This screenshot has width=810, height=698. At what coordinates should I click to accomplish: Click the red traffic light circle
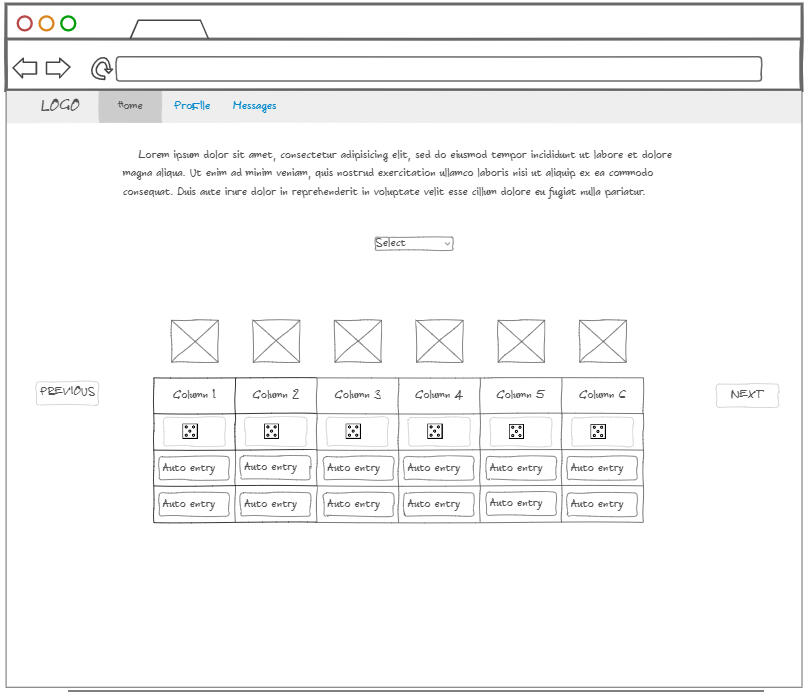(23, 22)
